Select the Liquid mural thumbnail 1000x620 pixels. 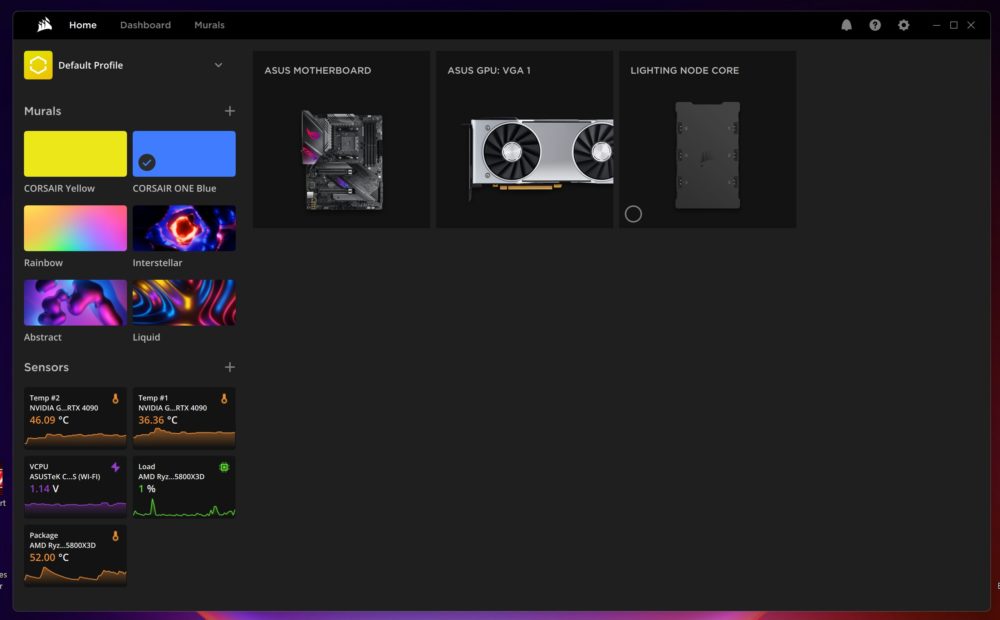tap(184, 303)
